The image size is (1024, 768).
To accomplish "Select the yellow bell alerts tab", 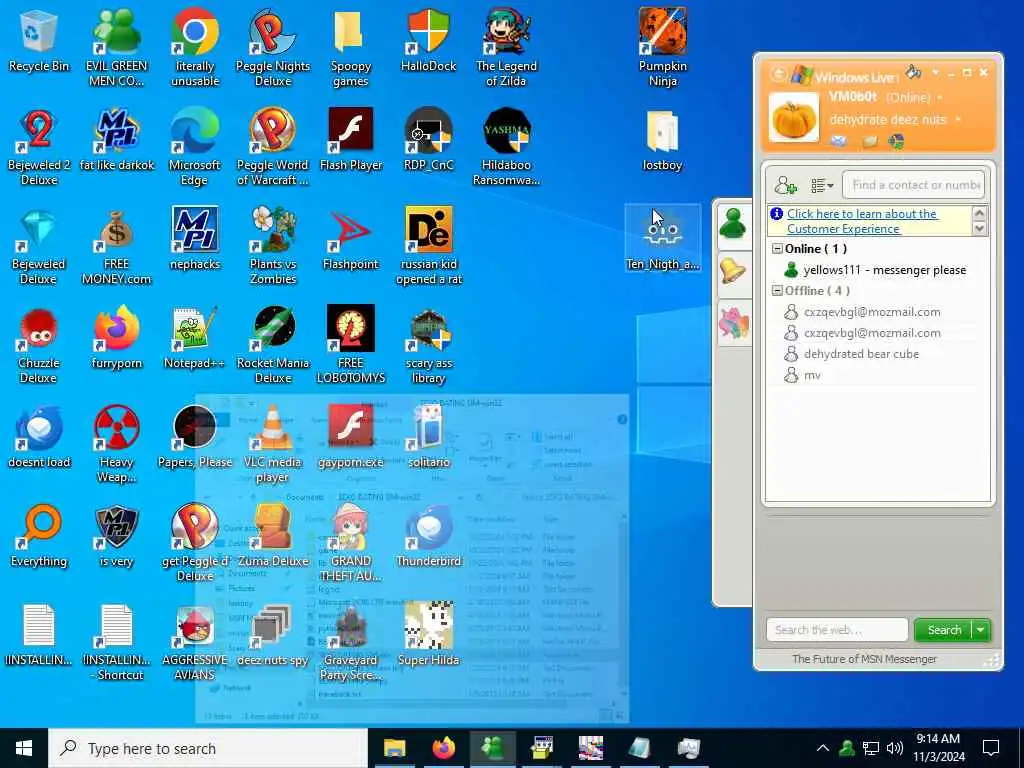I will (733, 271).
